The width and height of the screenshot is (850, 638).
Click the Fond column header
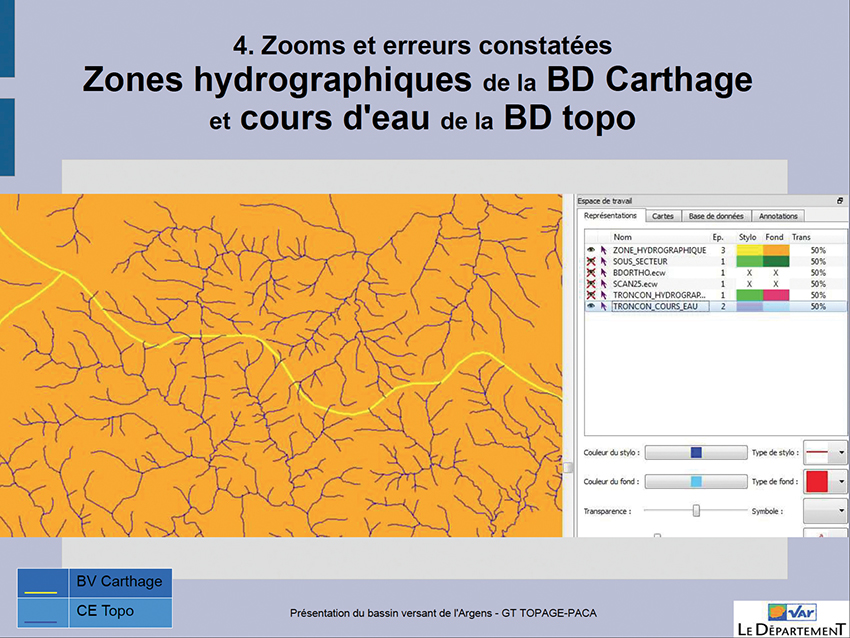pos(775,237)
